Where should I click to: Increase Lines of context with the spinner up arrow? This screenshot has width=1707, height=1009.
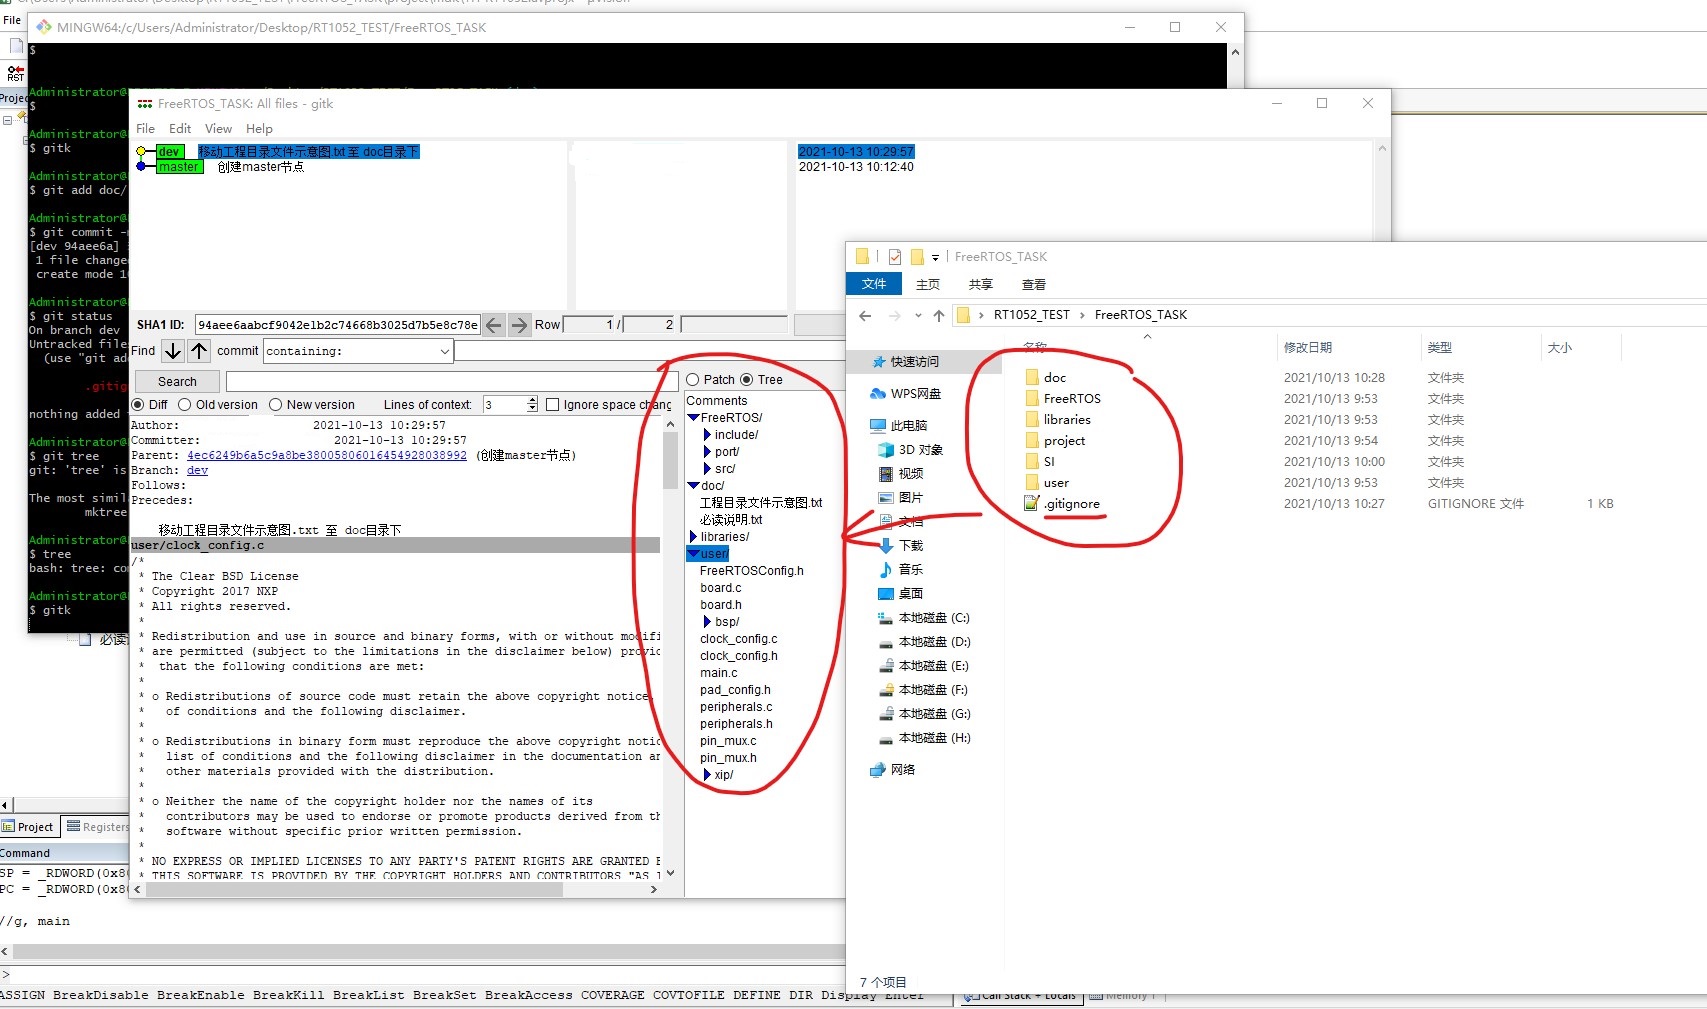pyautogui.click(x=531, y=400)
